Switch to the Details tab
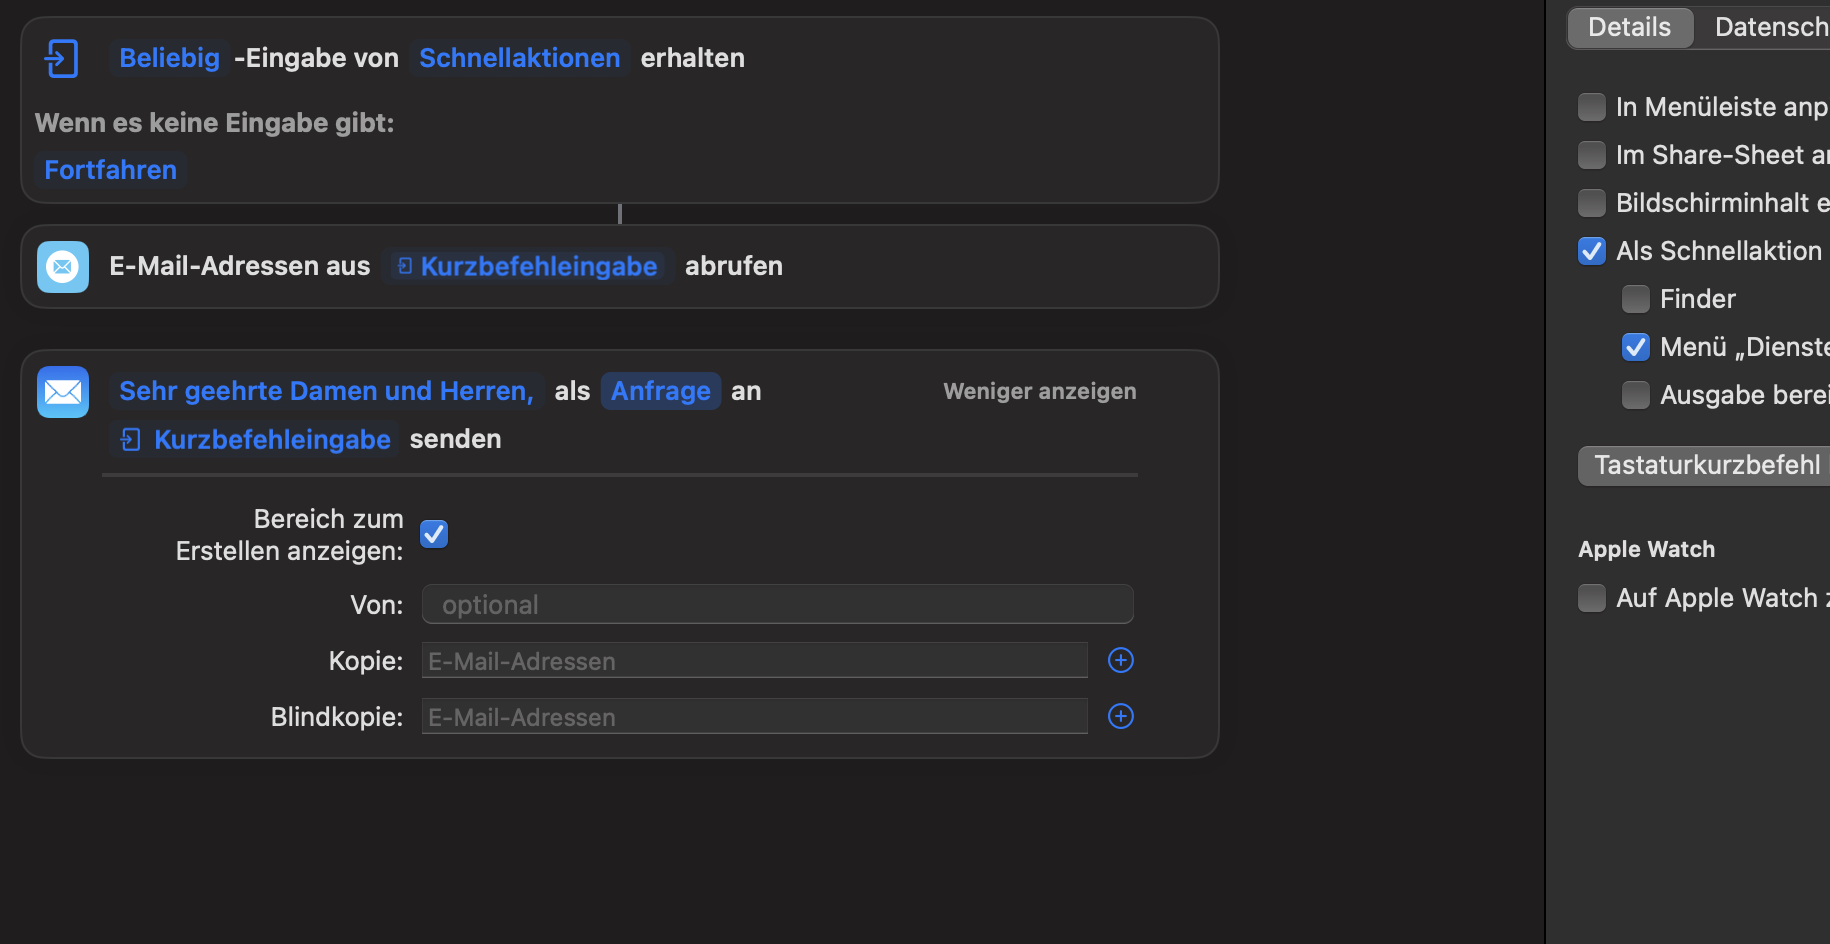Viewport: 1830px width, 944px height. click(x=1629, y=27)
